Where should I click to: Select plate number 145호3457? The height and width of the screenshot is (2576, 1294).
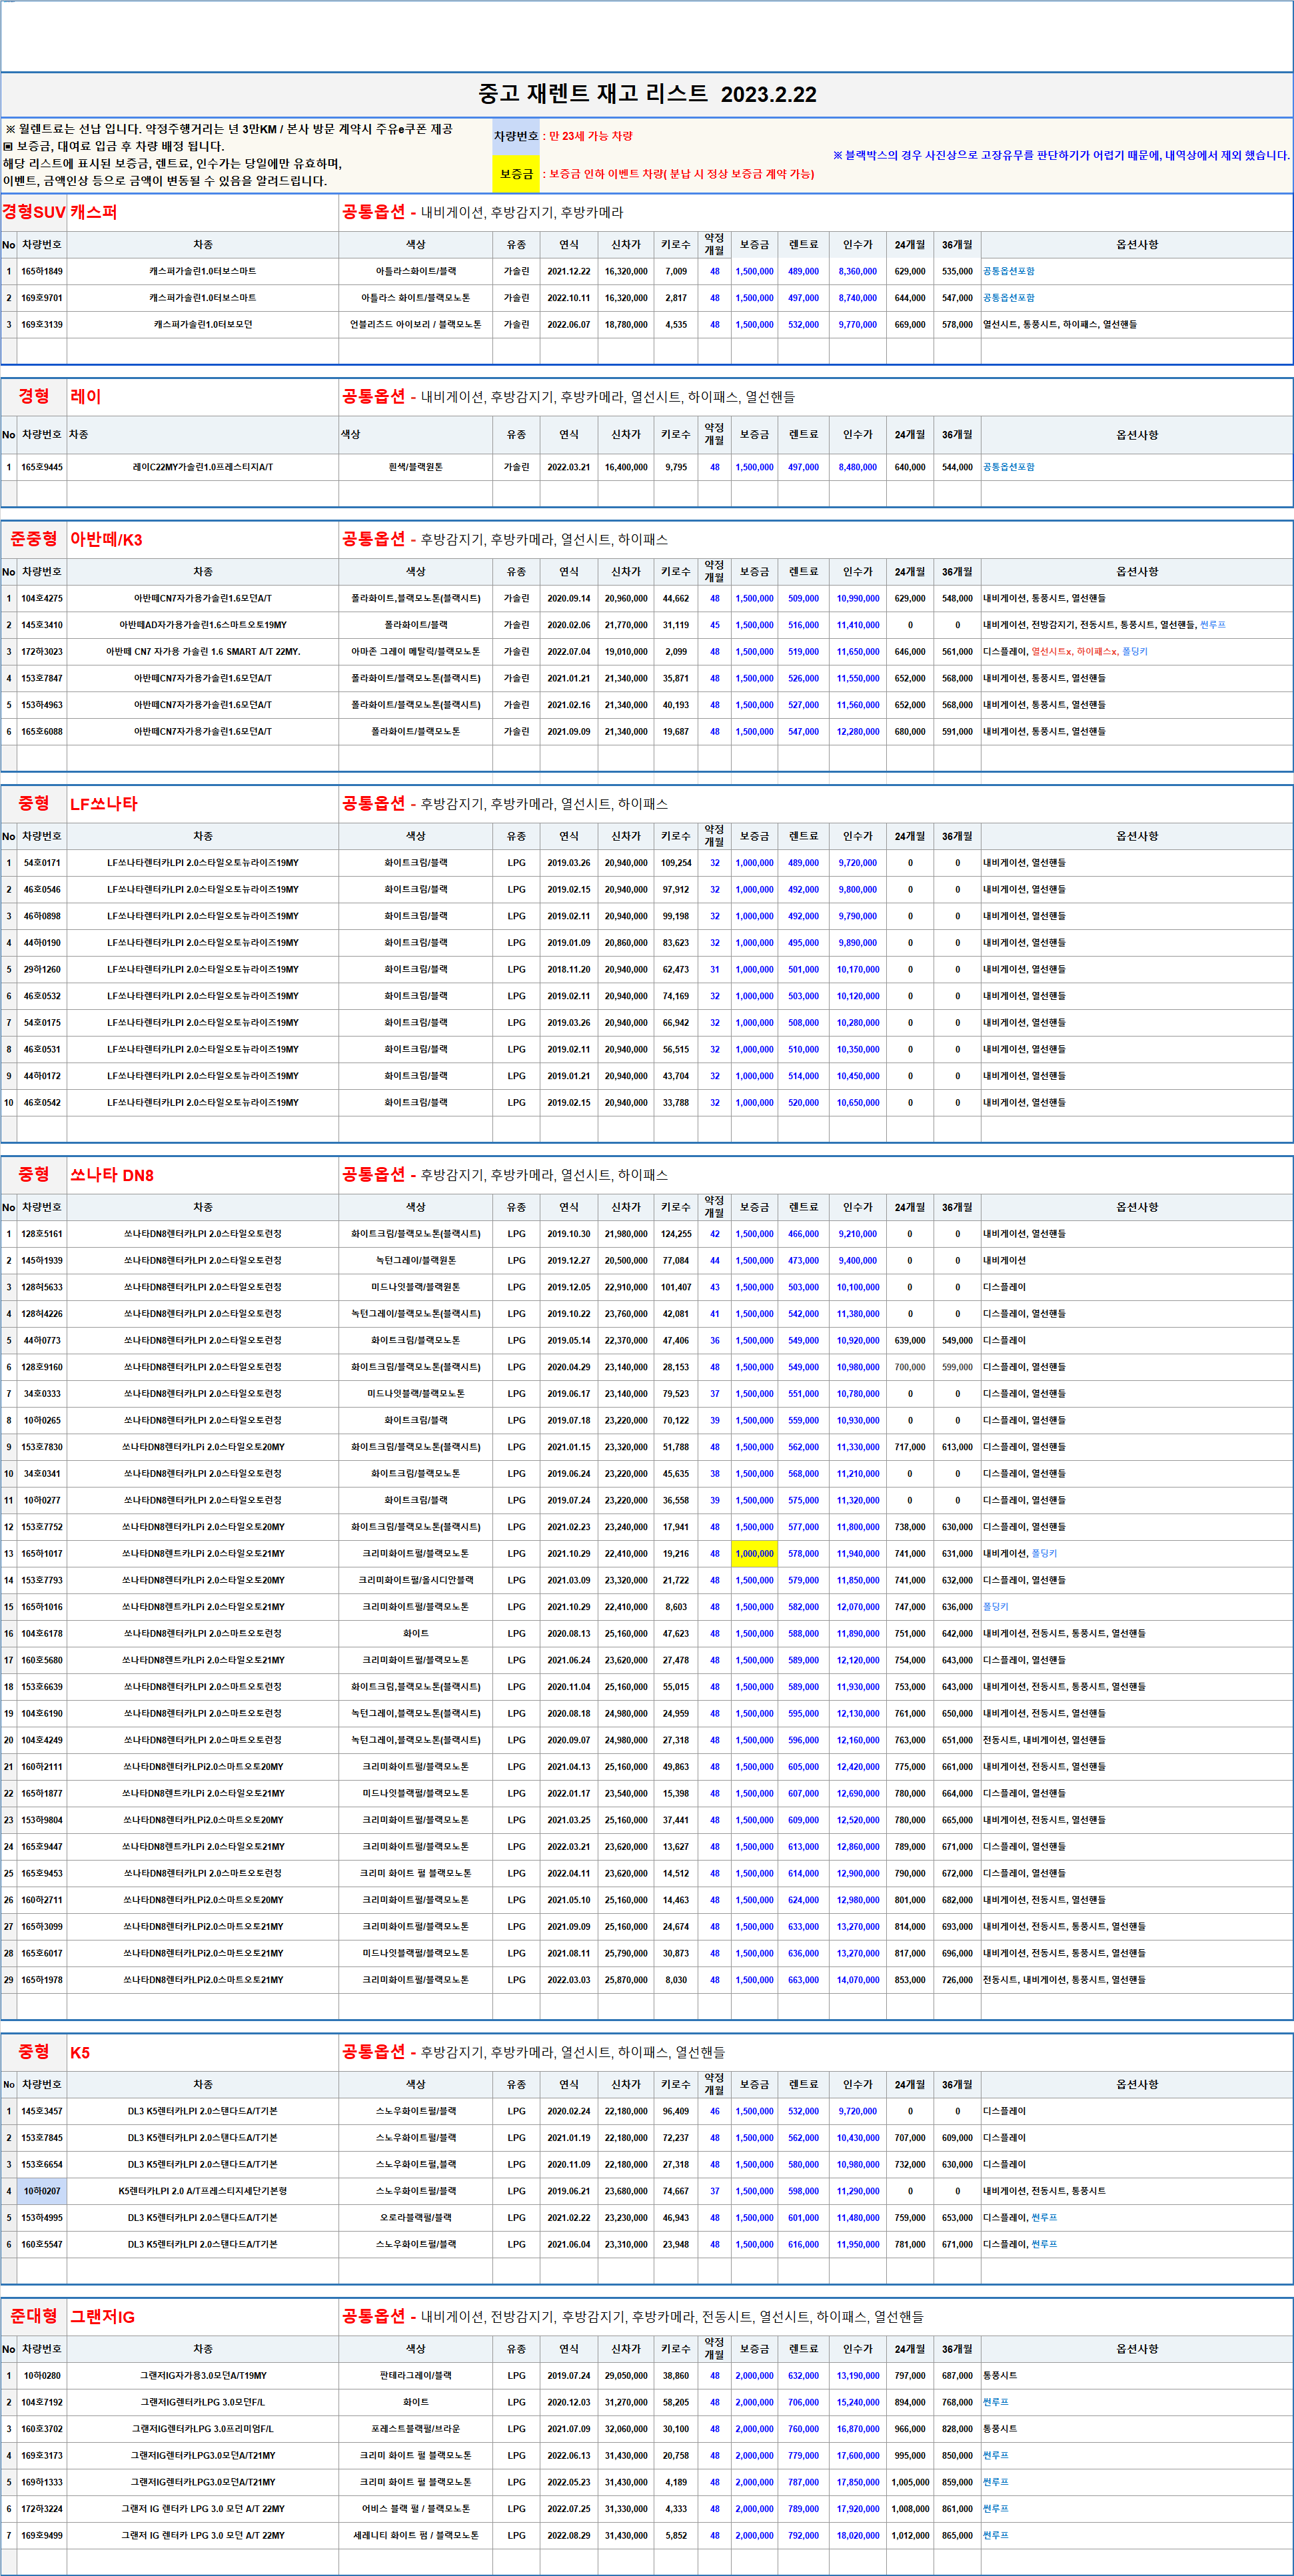pos(42,2111)
